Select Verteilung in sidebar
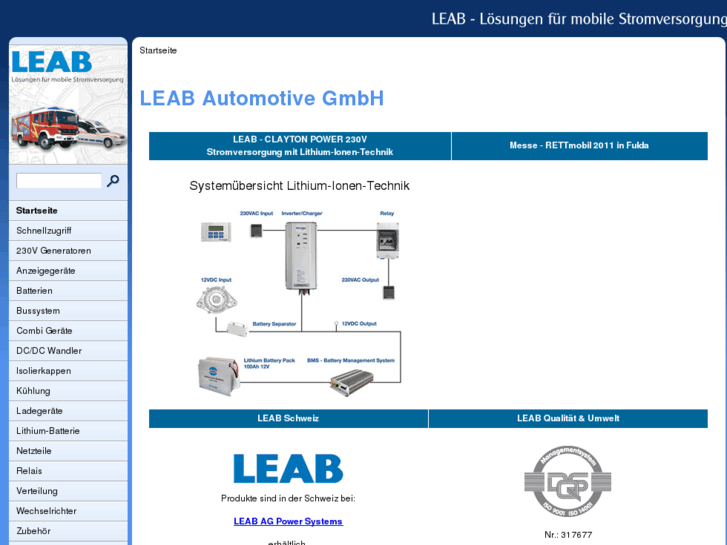Viewport: 727px width, 545px height. point(68,491)
